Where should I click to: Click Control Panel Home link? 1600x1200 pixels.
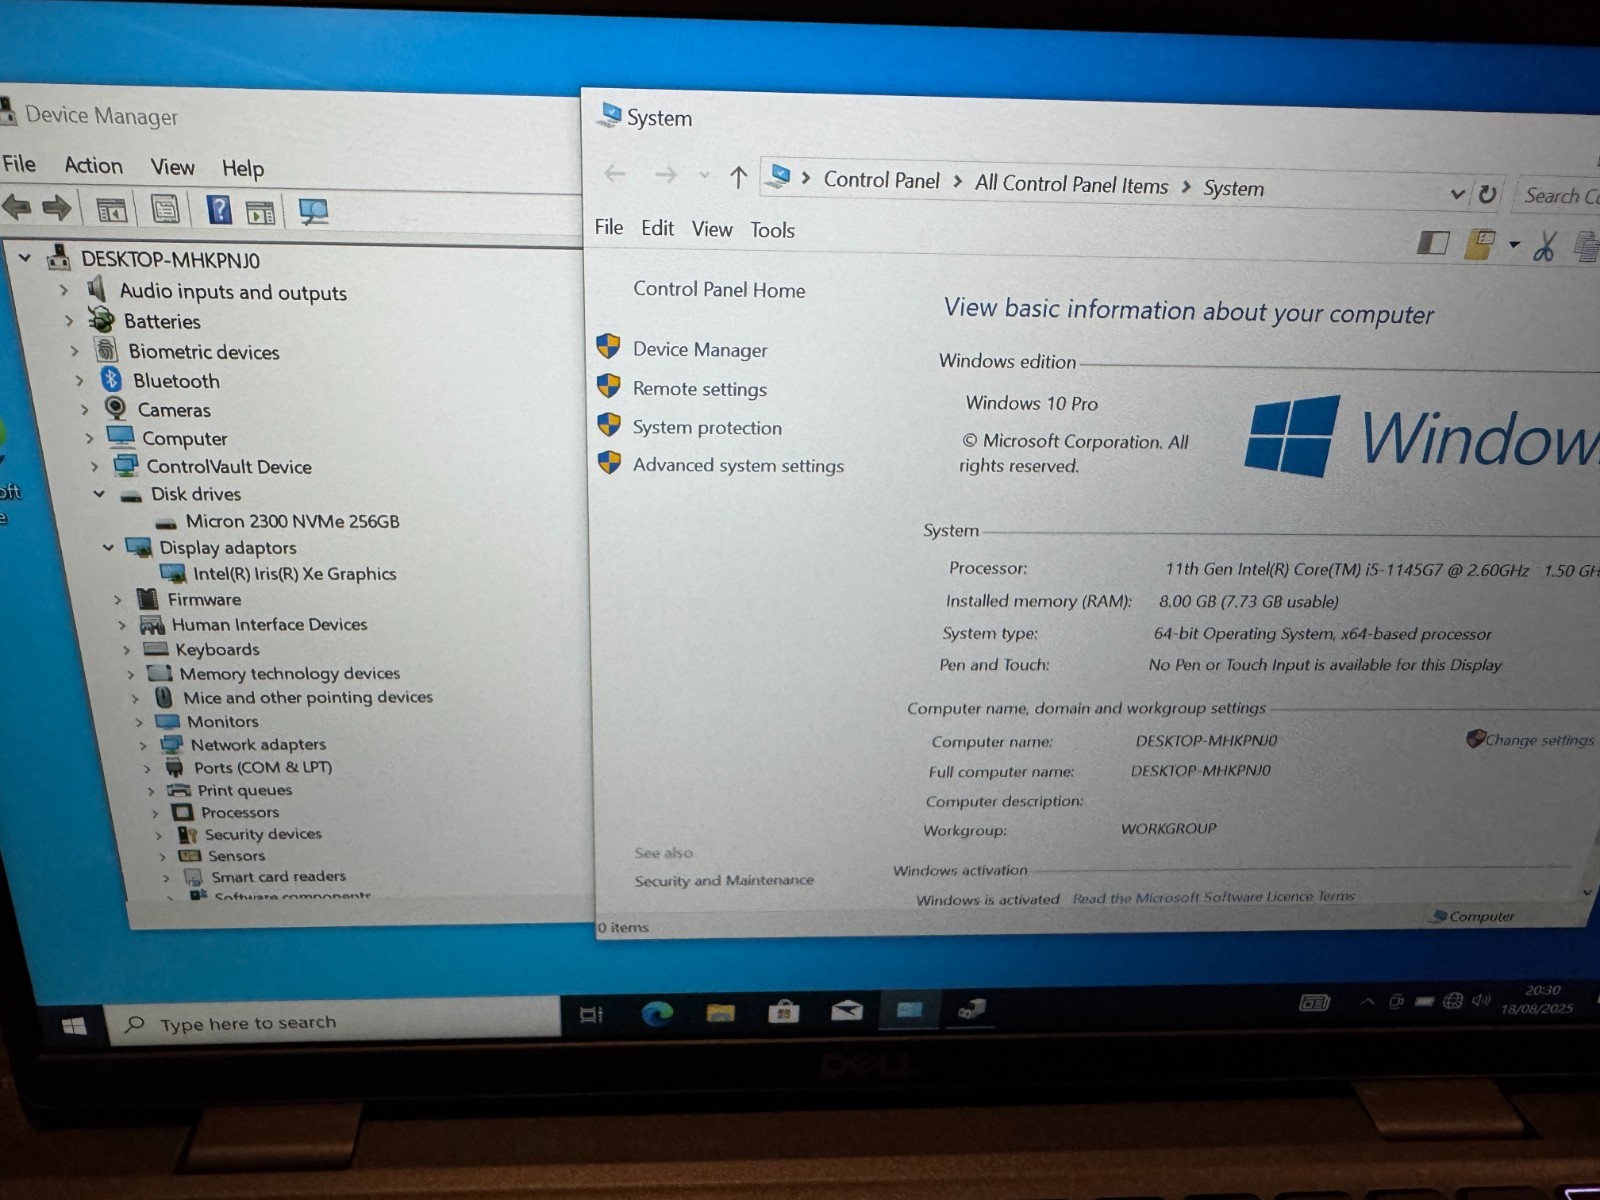719,289
